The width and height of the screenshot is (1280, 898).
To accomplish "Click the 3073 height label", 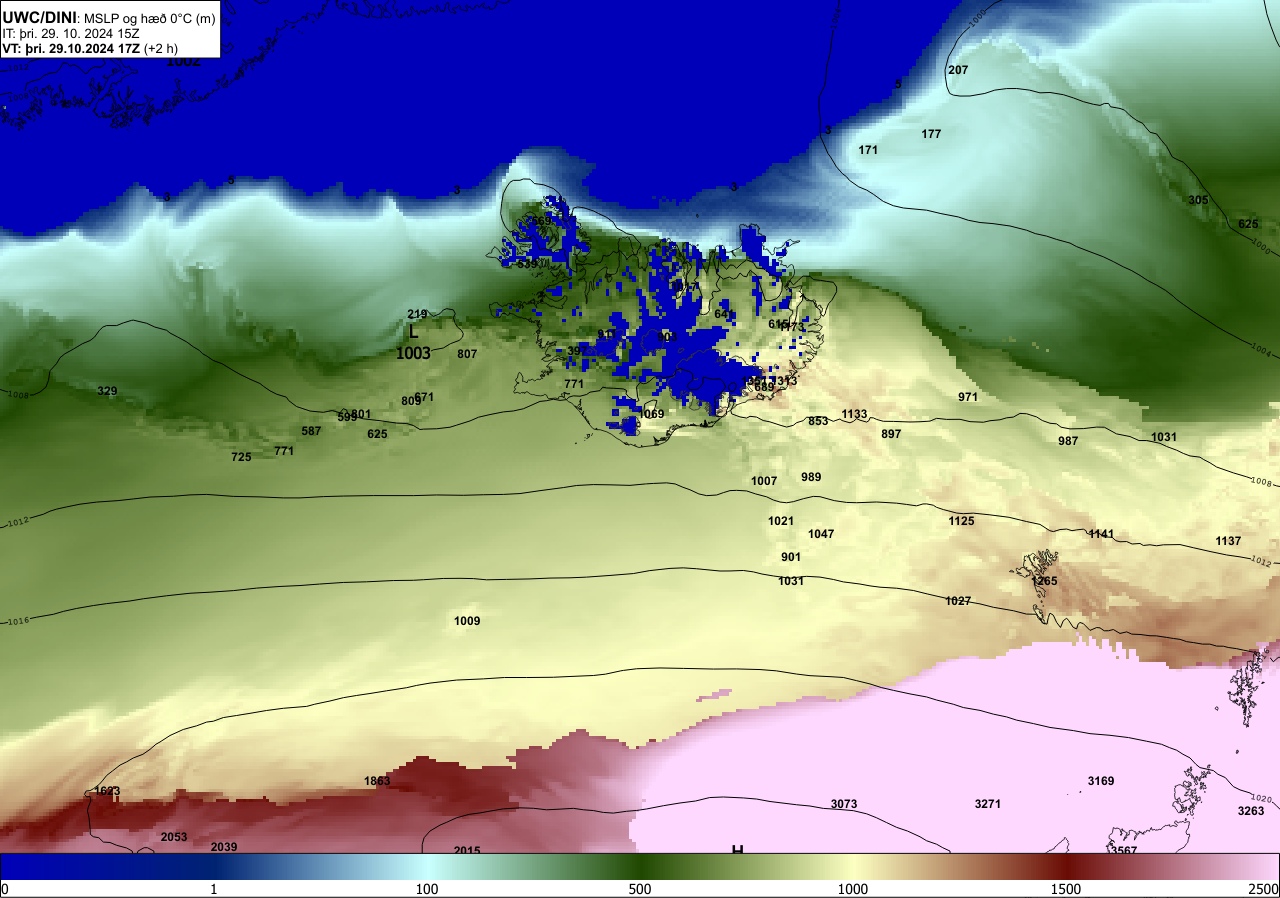I will tap(844, 804).
